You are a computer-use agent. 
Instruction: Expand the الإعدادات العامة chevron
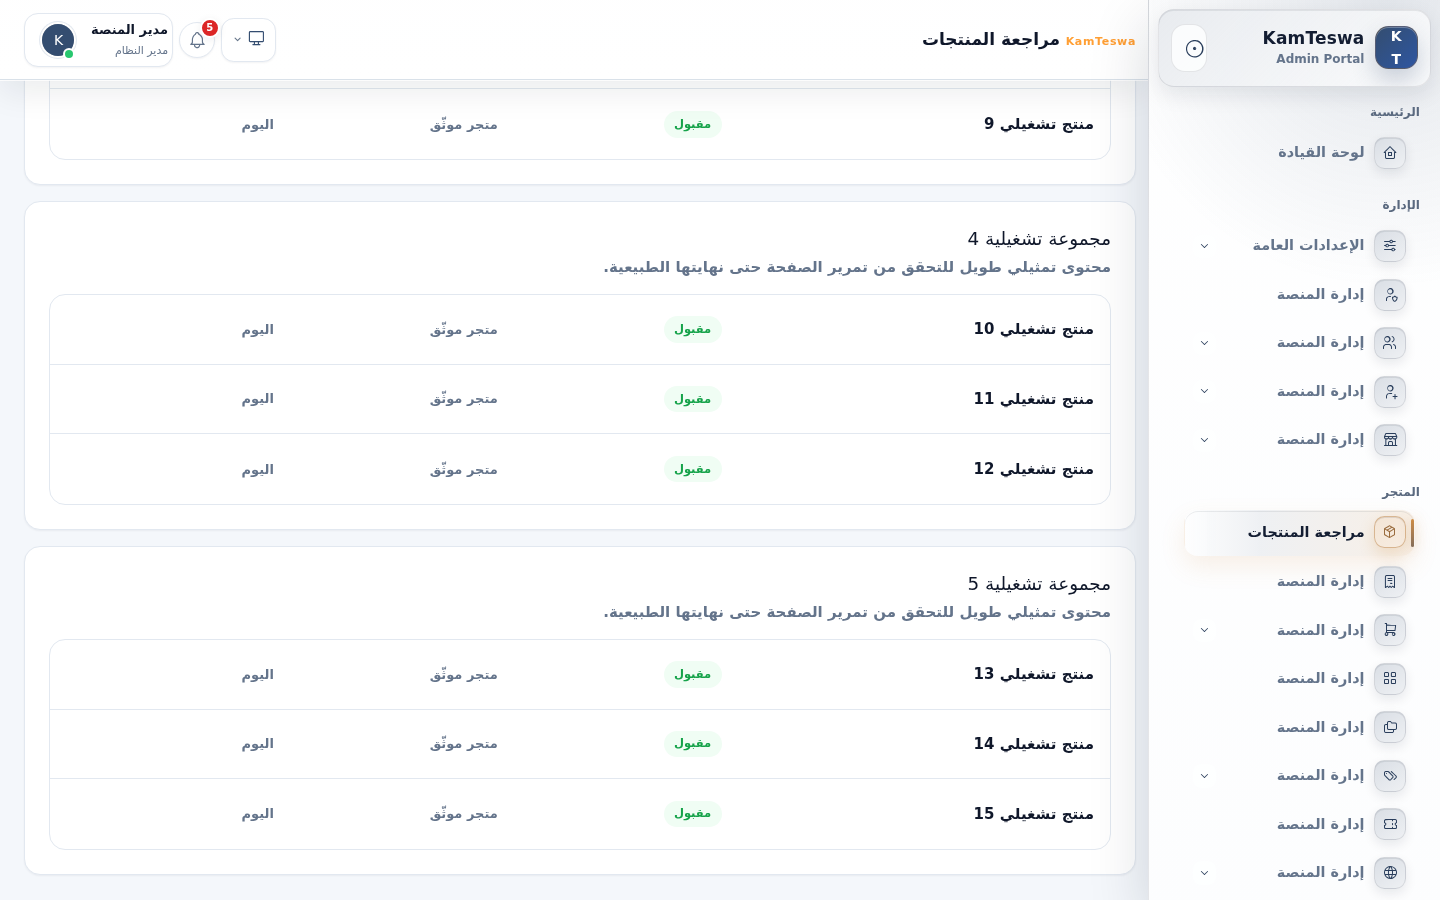pyautogui.click(x=1204, y=246)
